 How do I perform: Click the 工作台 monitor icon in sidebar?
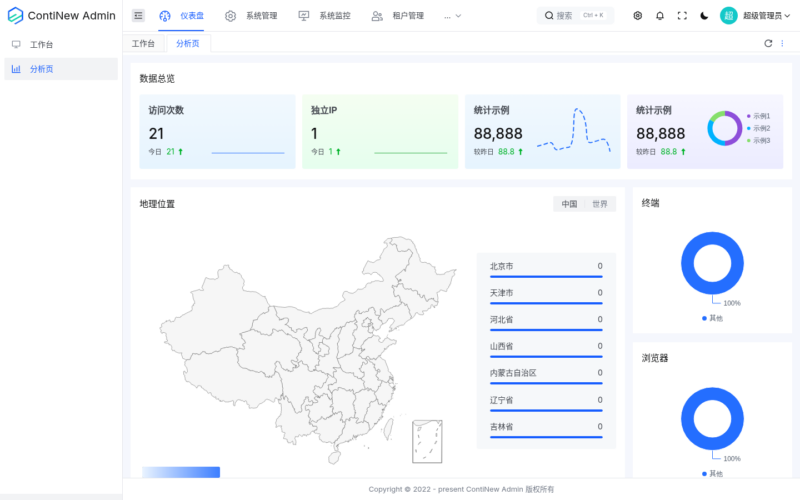[x=16, y=44]
